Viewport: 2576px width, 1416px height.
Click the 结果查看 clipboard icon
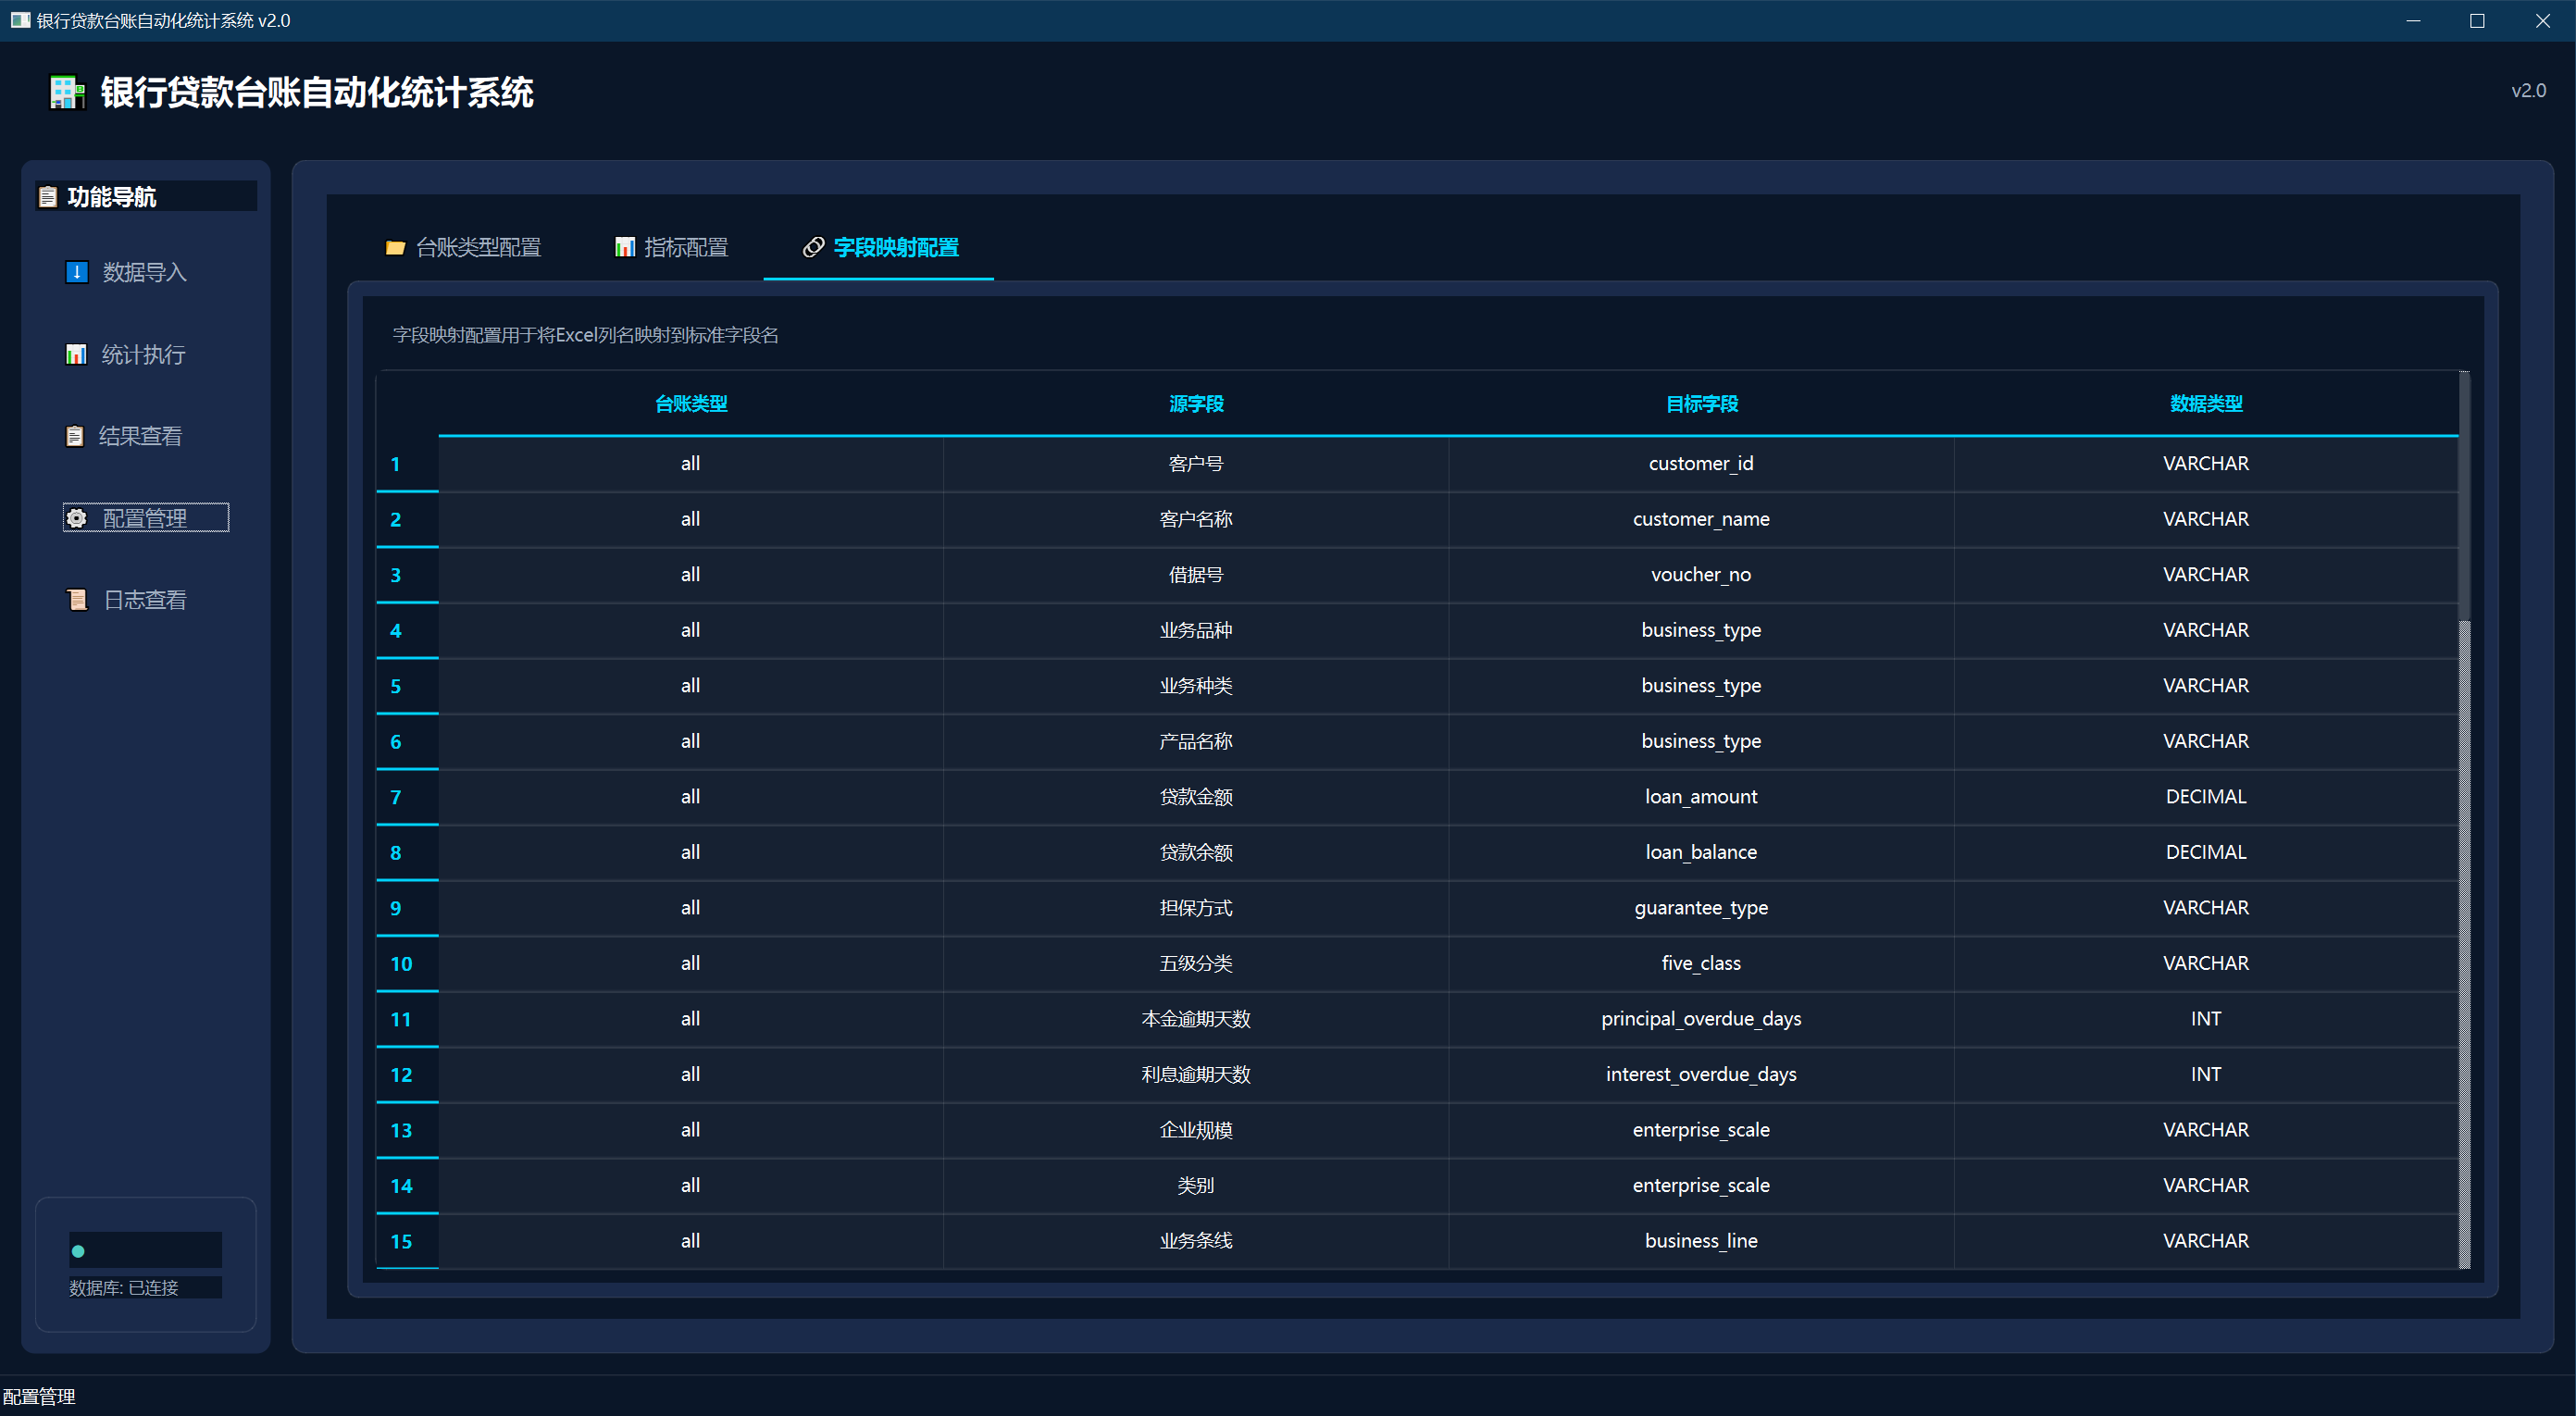tap(75, 436)
